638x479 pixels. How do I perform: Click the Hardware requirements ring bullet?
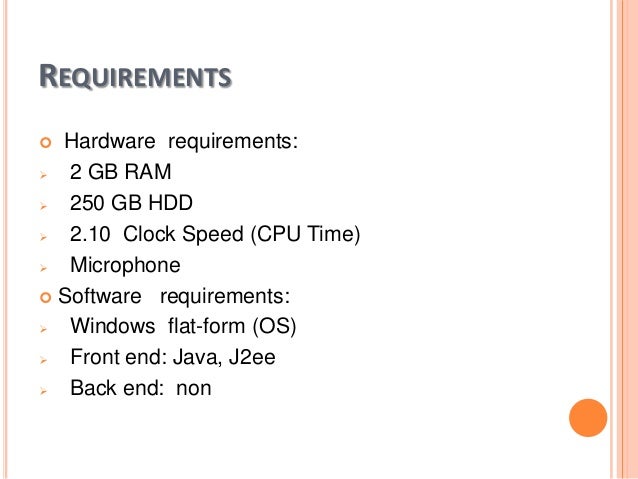coord(46,142)
